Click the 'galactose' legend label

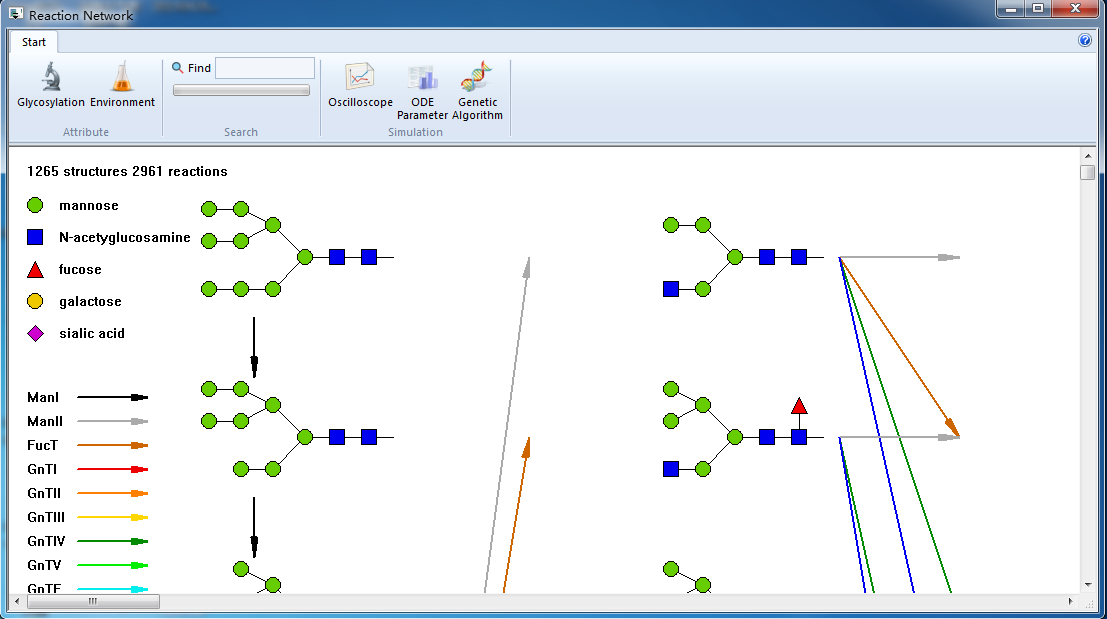click(90, 302)
